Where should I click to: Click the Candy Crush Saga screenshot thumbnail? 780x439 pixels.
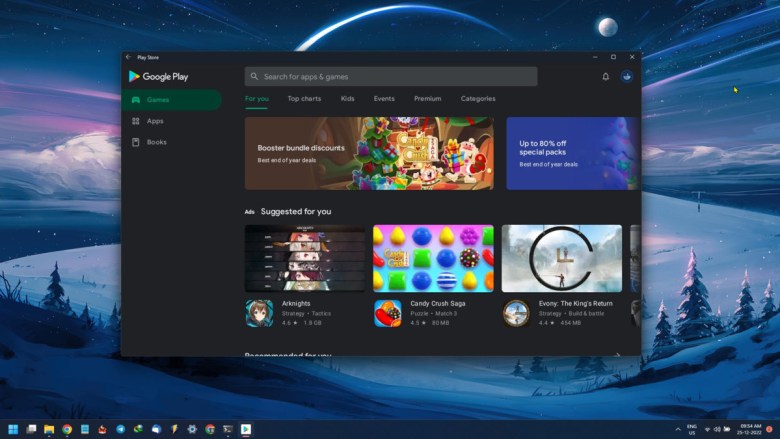click(x=433, y=258)
